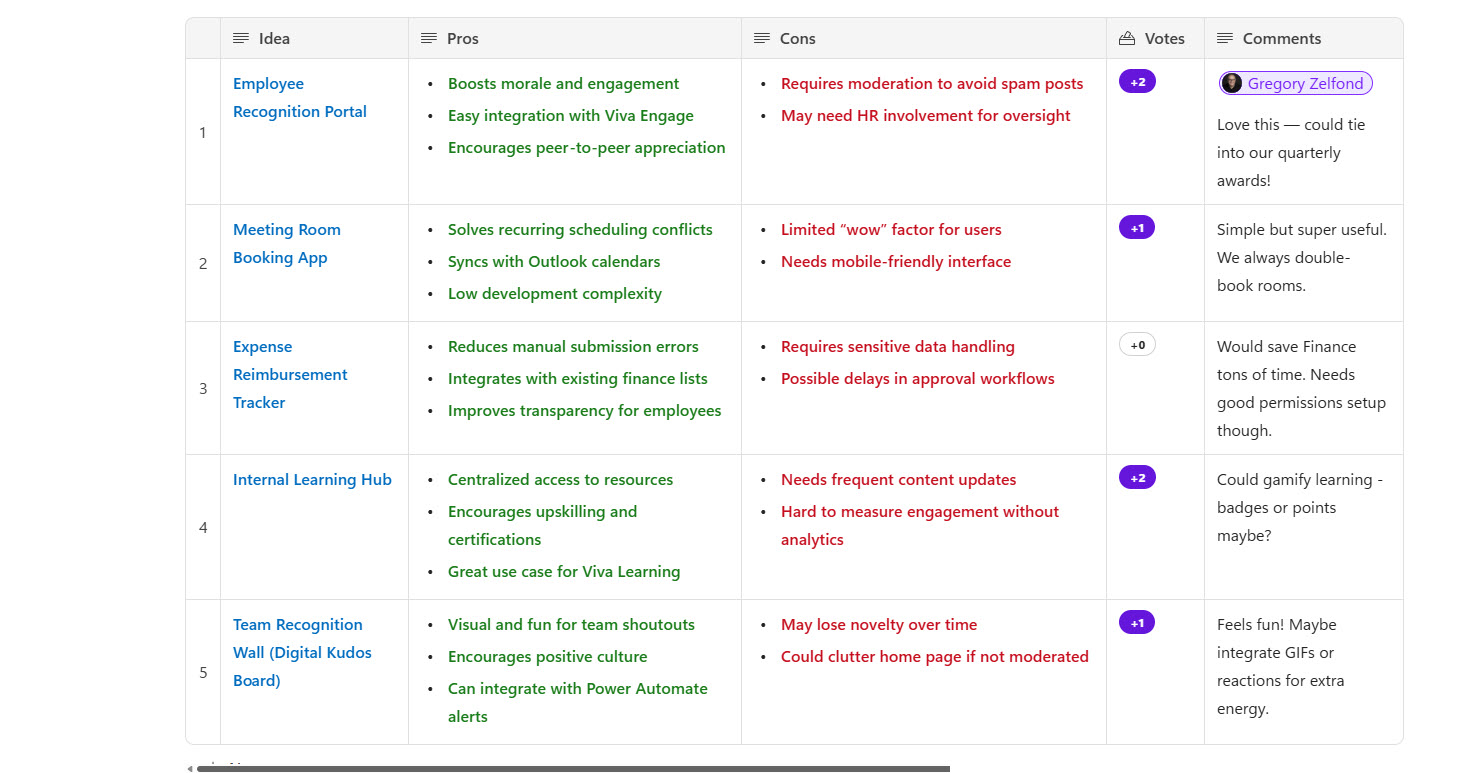Image resolution: width=1460 pixels, height=773 pixels.
Task: Click the text-type icon beside the Idea header
Action: [240, 38]
